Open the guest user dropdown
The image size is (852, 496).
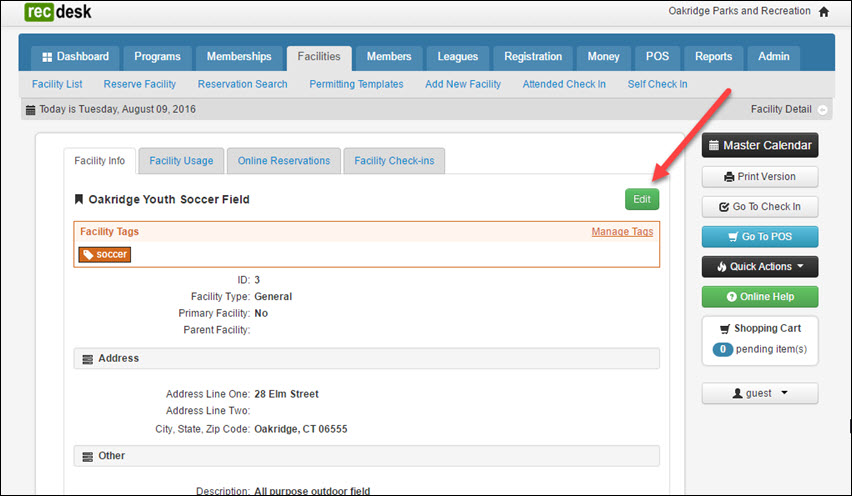click(760, 393)
